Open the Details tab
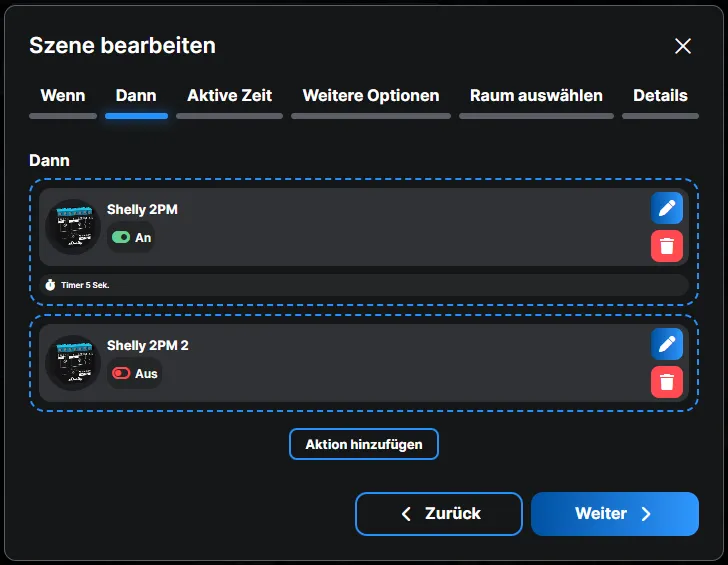 pos(660,96)
